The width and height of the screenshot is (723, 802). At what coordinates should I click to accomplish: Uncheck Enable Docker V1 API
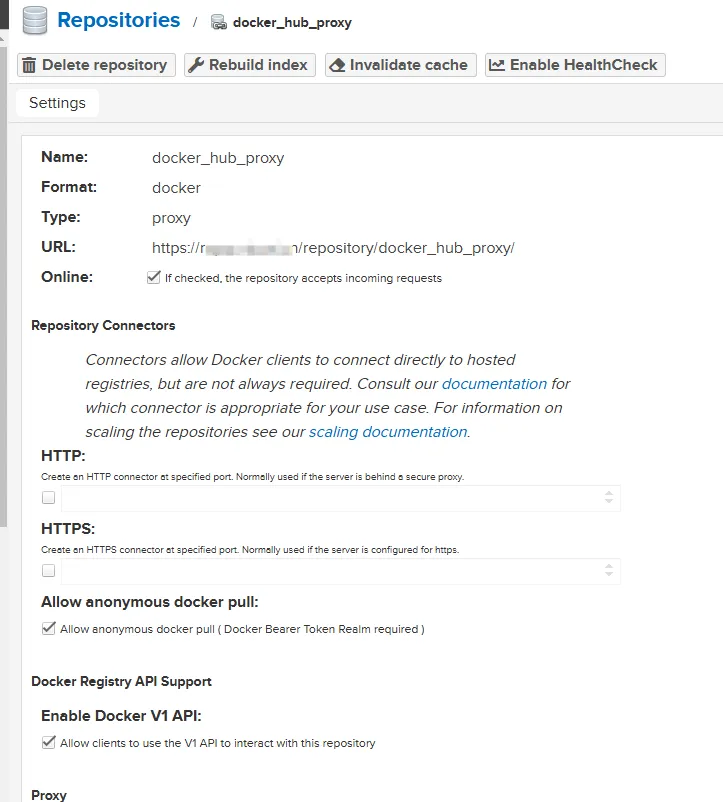(48, 742)
